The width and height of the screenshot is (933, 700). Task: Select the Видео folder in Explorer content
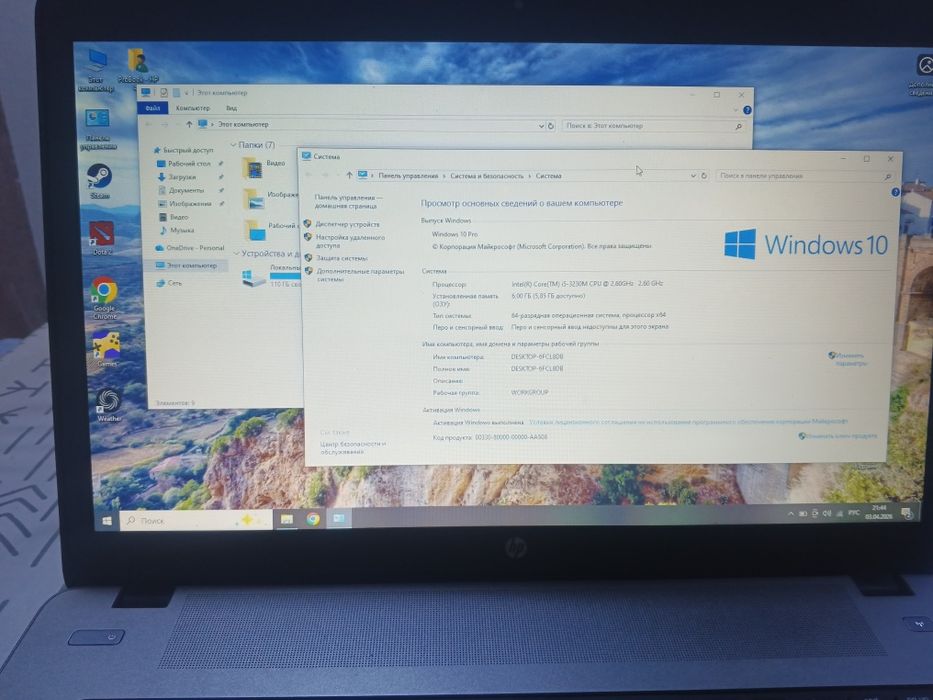pyautogui.click(x=264, y=167)
